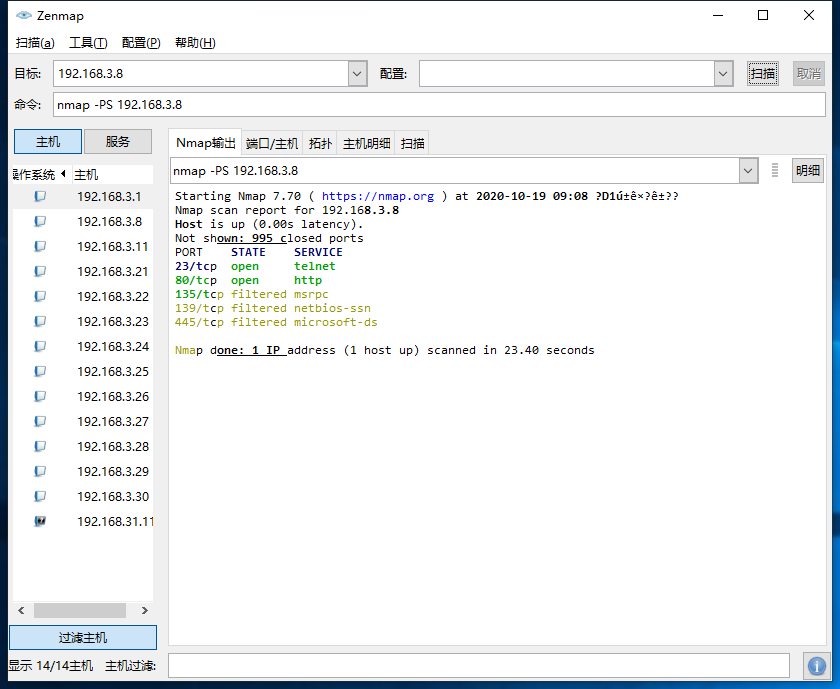
Task: Follow the https://nmap.org link
Action: coord(378,196)
